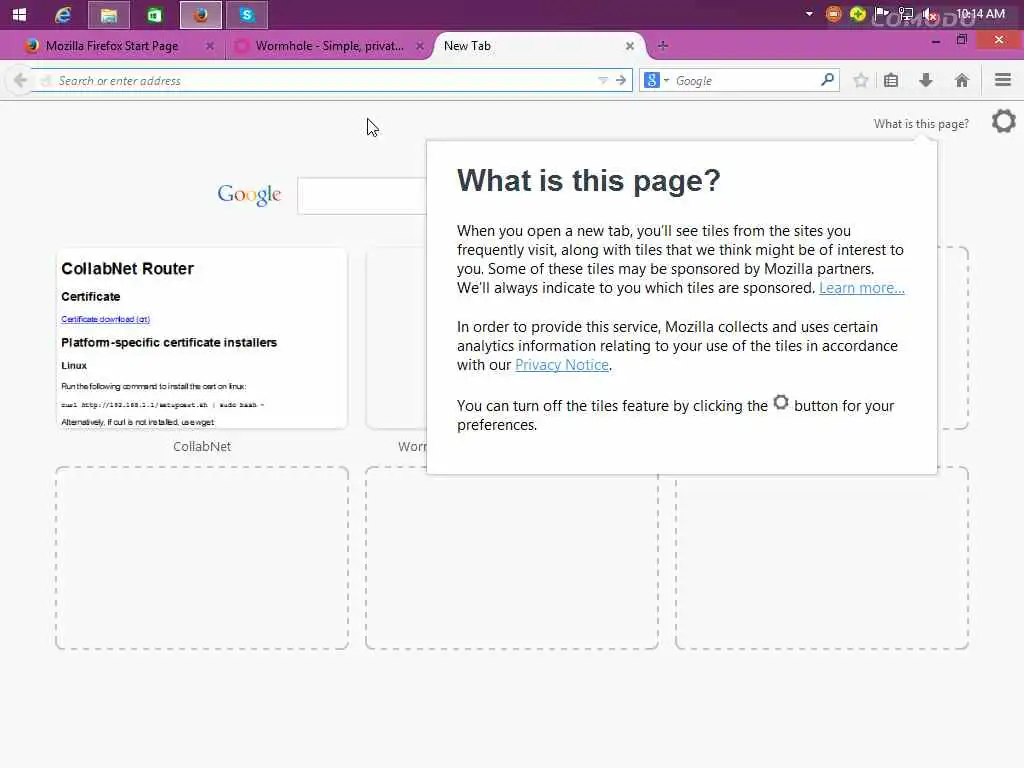Open the Privacy Notice link
Screen dimensions: 1024x768
coord(562,365)
